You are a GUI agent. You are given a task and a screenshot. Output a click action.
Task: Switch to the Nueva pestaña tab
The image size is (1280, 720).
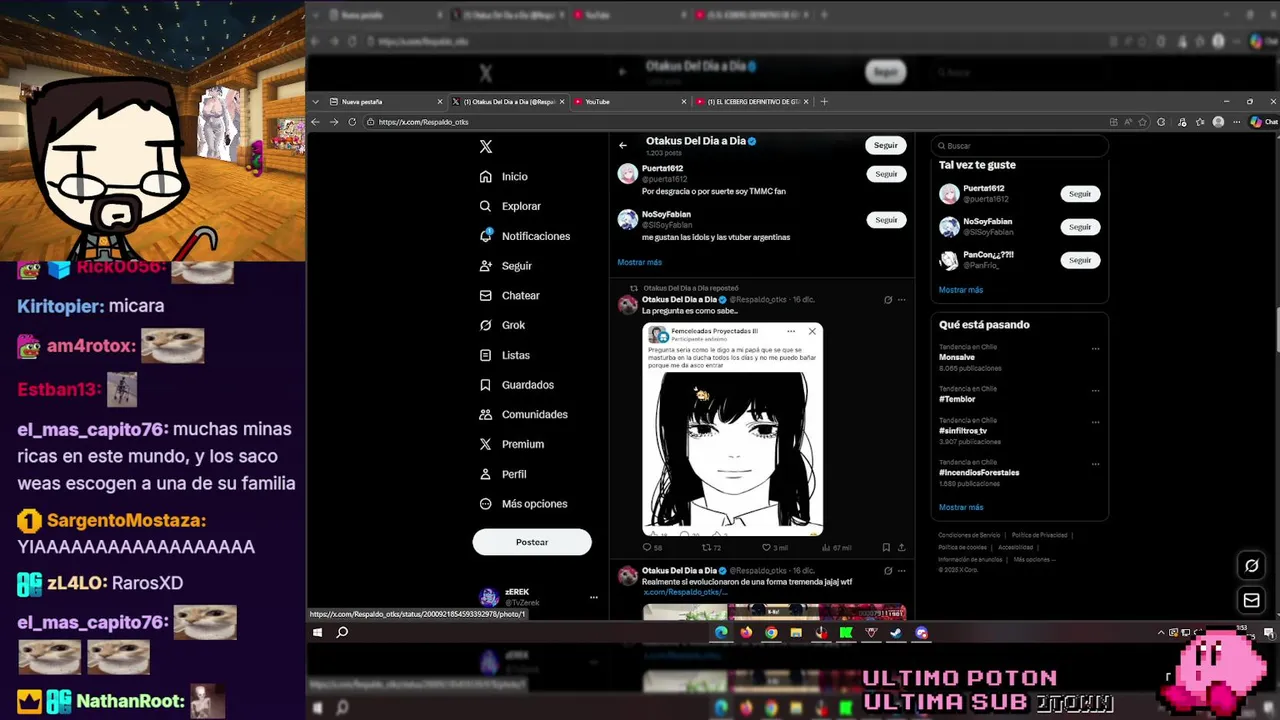coord(384,102)
